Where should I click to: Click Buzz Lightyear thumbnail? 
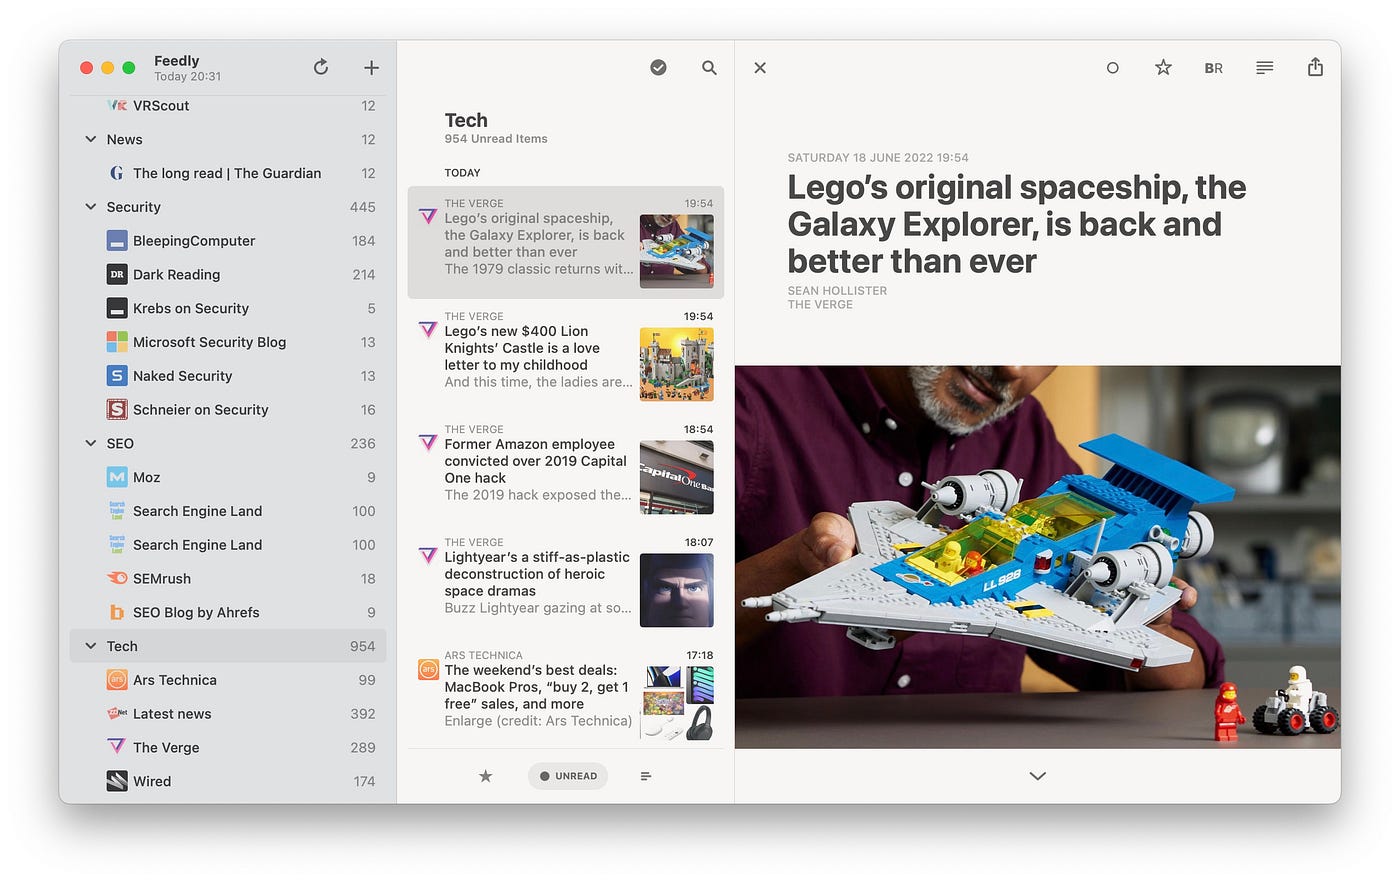point(677,590)
